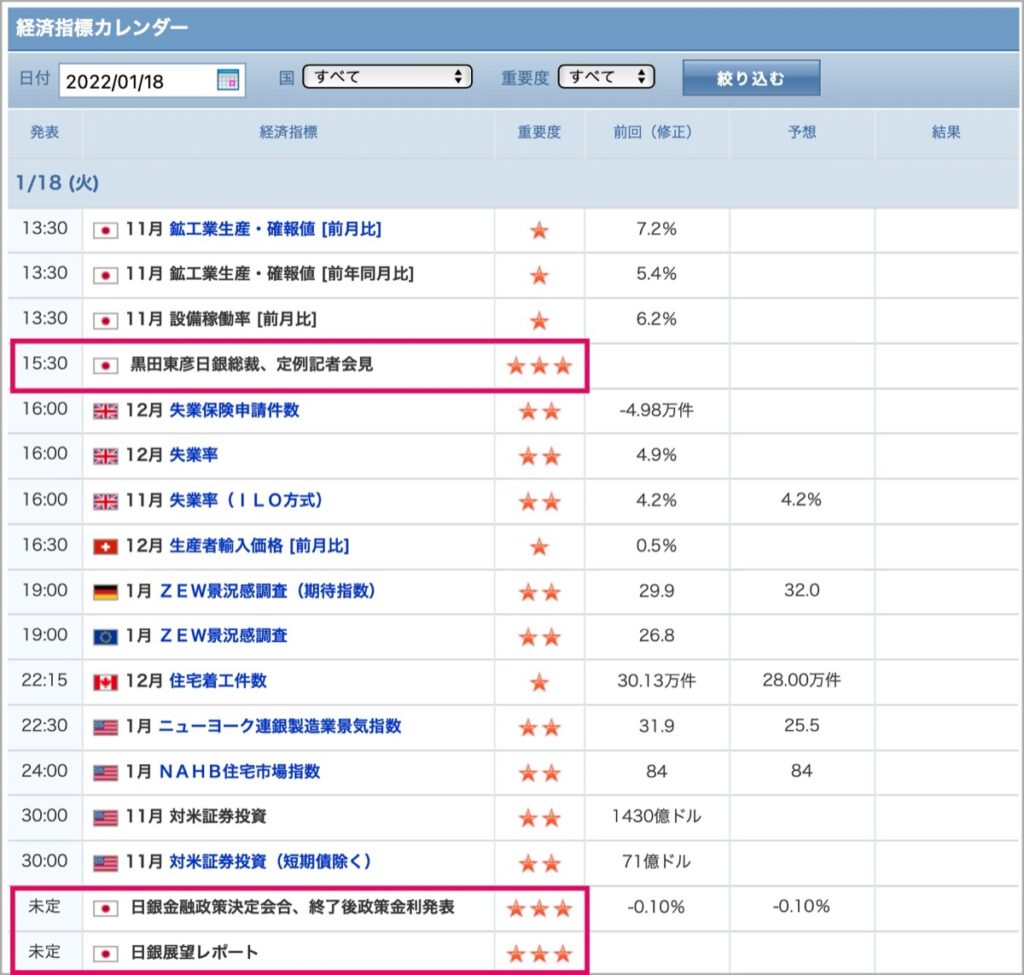Click US flag in ニューヨーク連銀 row

[x=105, y=727]
